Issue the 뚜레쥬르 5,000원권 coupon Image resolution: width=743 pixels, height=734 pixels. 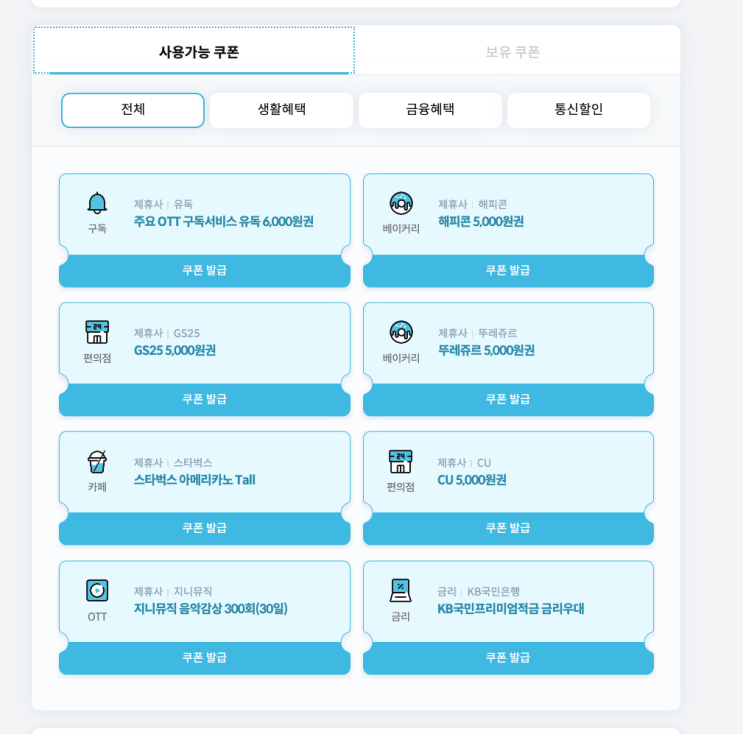coord(508,399)
